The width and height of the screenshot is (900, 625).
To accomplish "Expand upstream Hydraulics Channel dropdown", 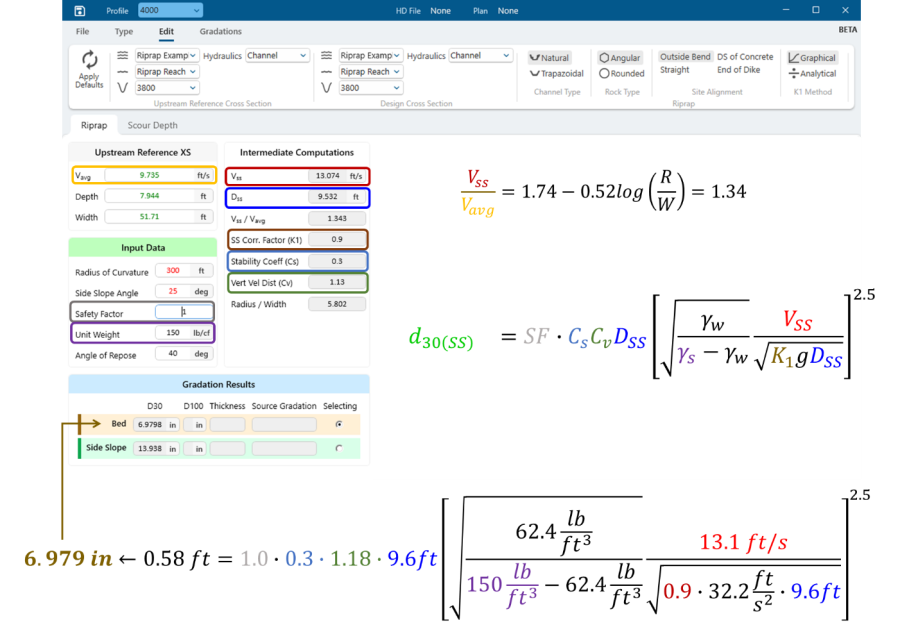I will click(x=277, y=56).
